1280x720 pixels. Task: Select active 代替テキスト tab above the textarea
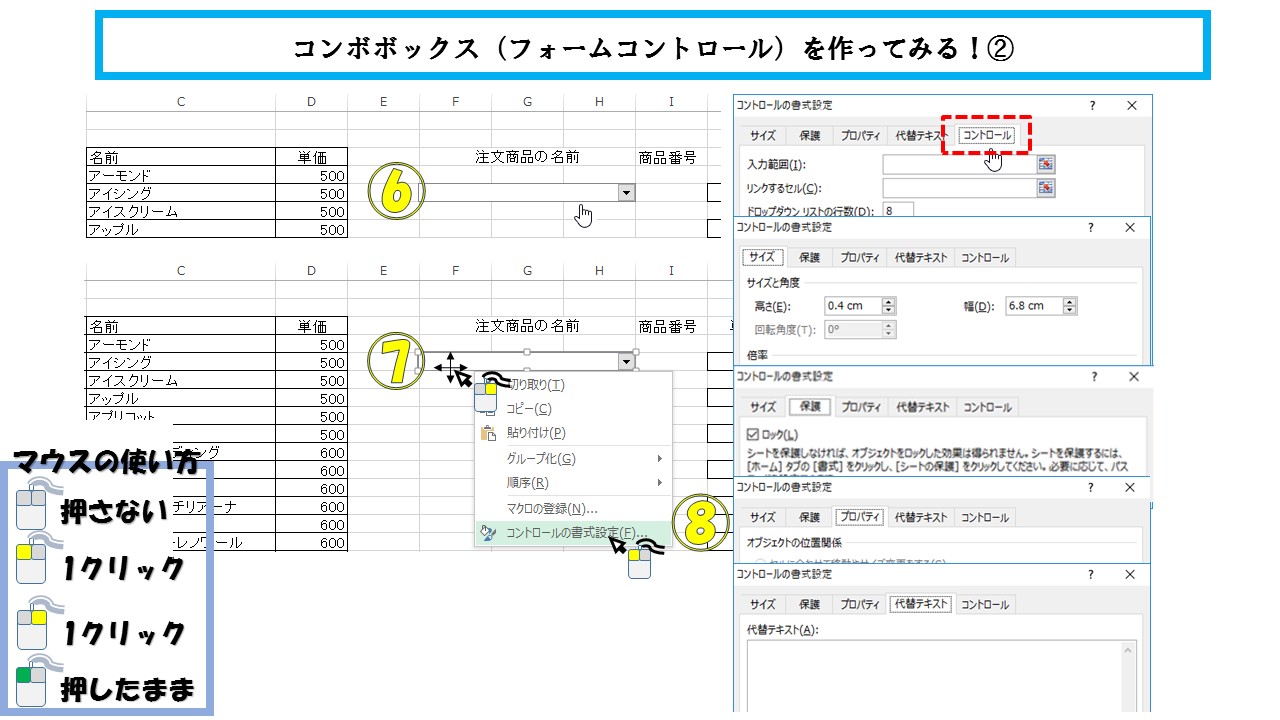(921, 604)
